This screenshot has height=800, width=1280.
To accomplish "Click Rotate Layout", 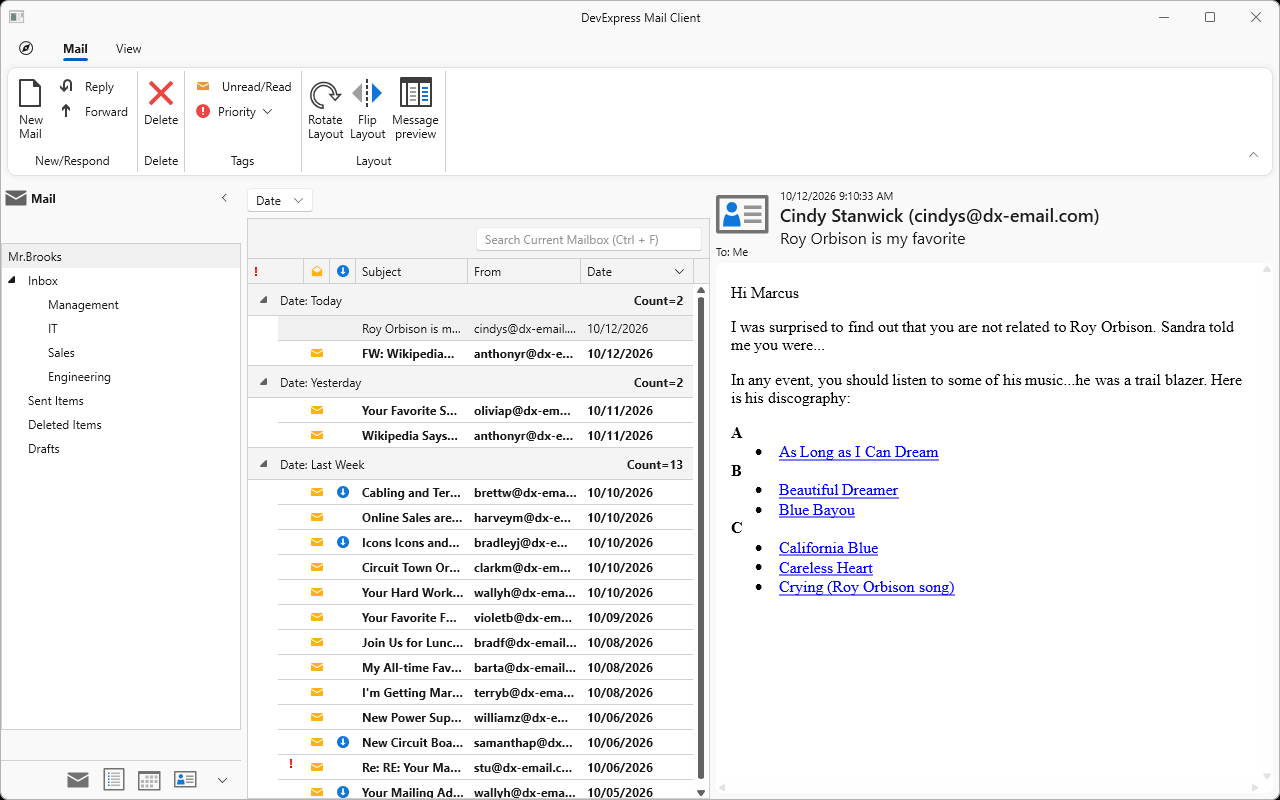I will pos(325,110).
